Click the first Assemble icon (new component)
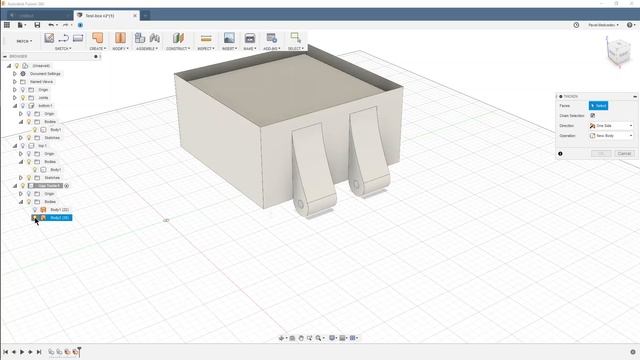This screenshot has height=360, width=640. coord(140,38)
